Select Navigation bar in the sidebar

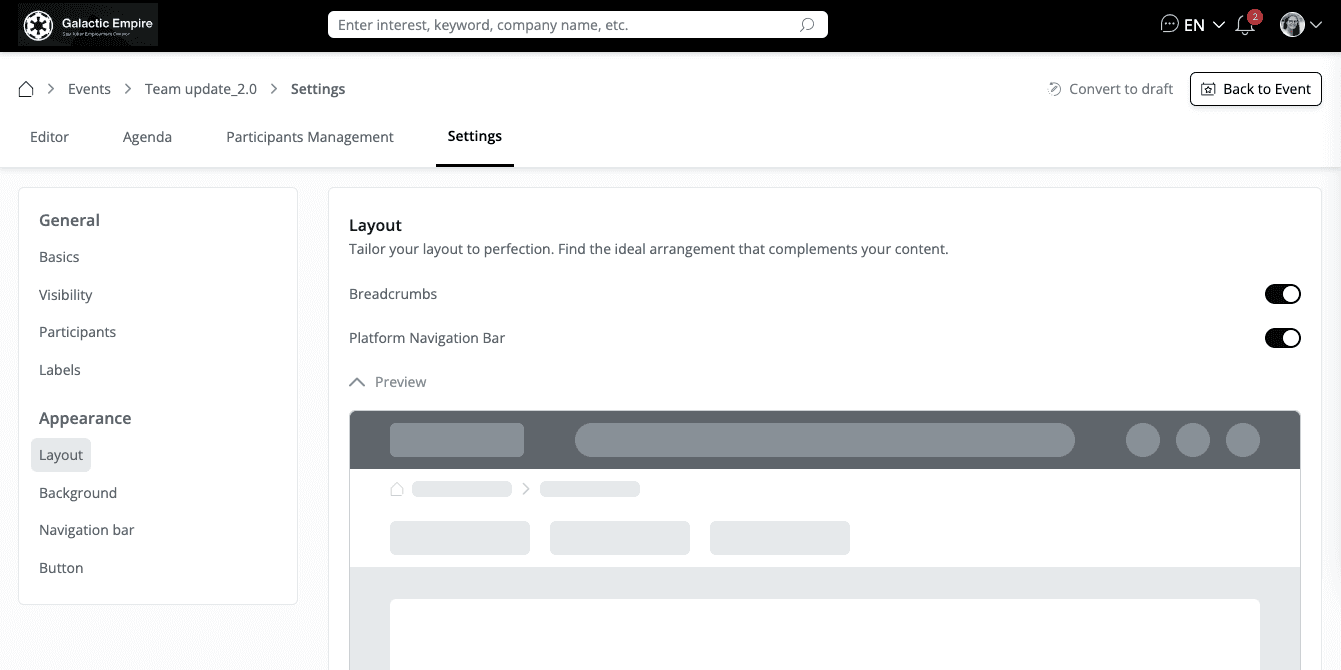click(x=87, y=530)
